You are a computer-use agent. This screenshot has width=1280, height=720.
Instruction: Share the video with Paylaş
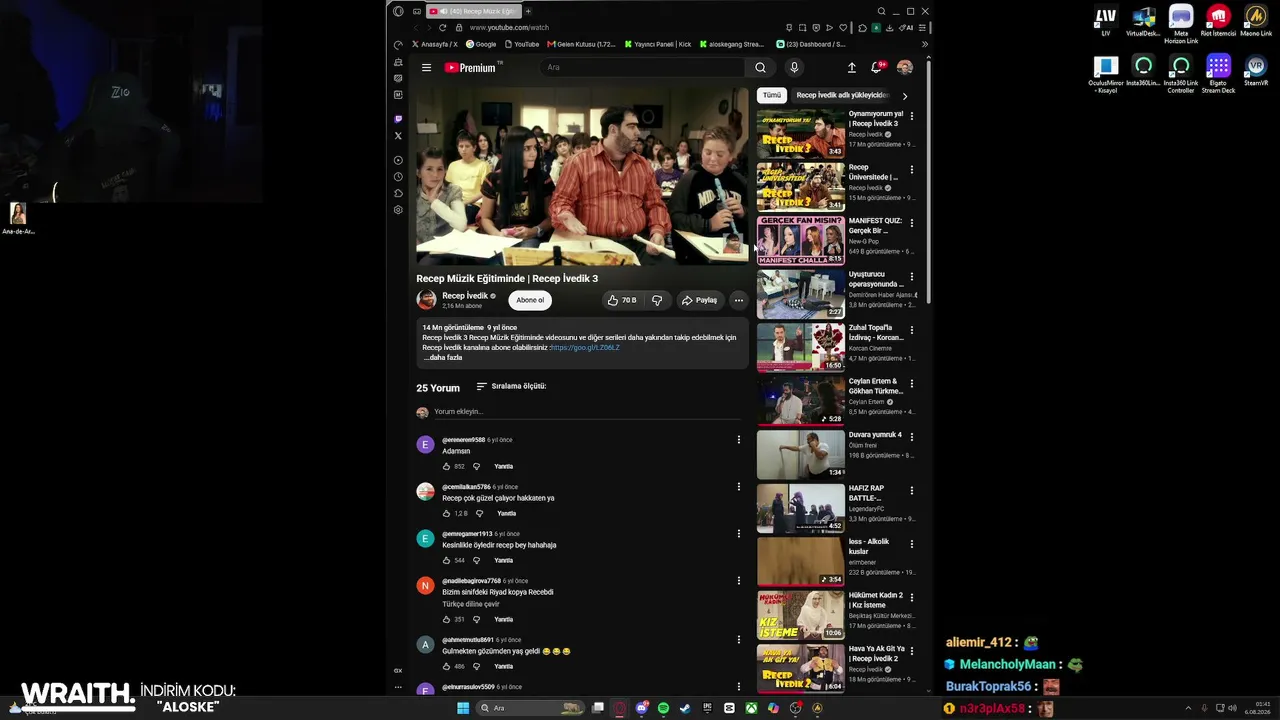pyautogui.click(x=699, y=300)
